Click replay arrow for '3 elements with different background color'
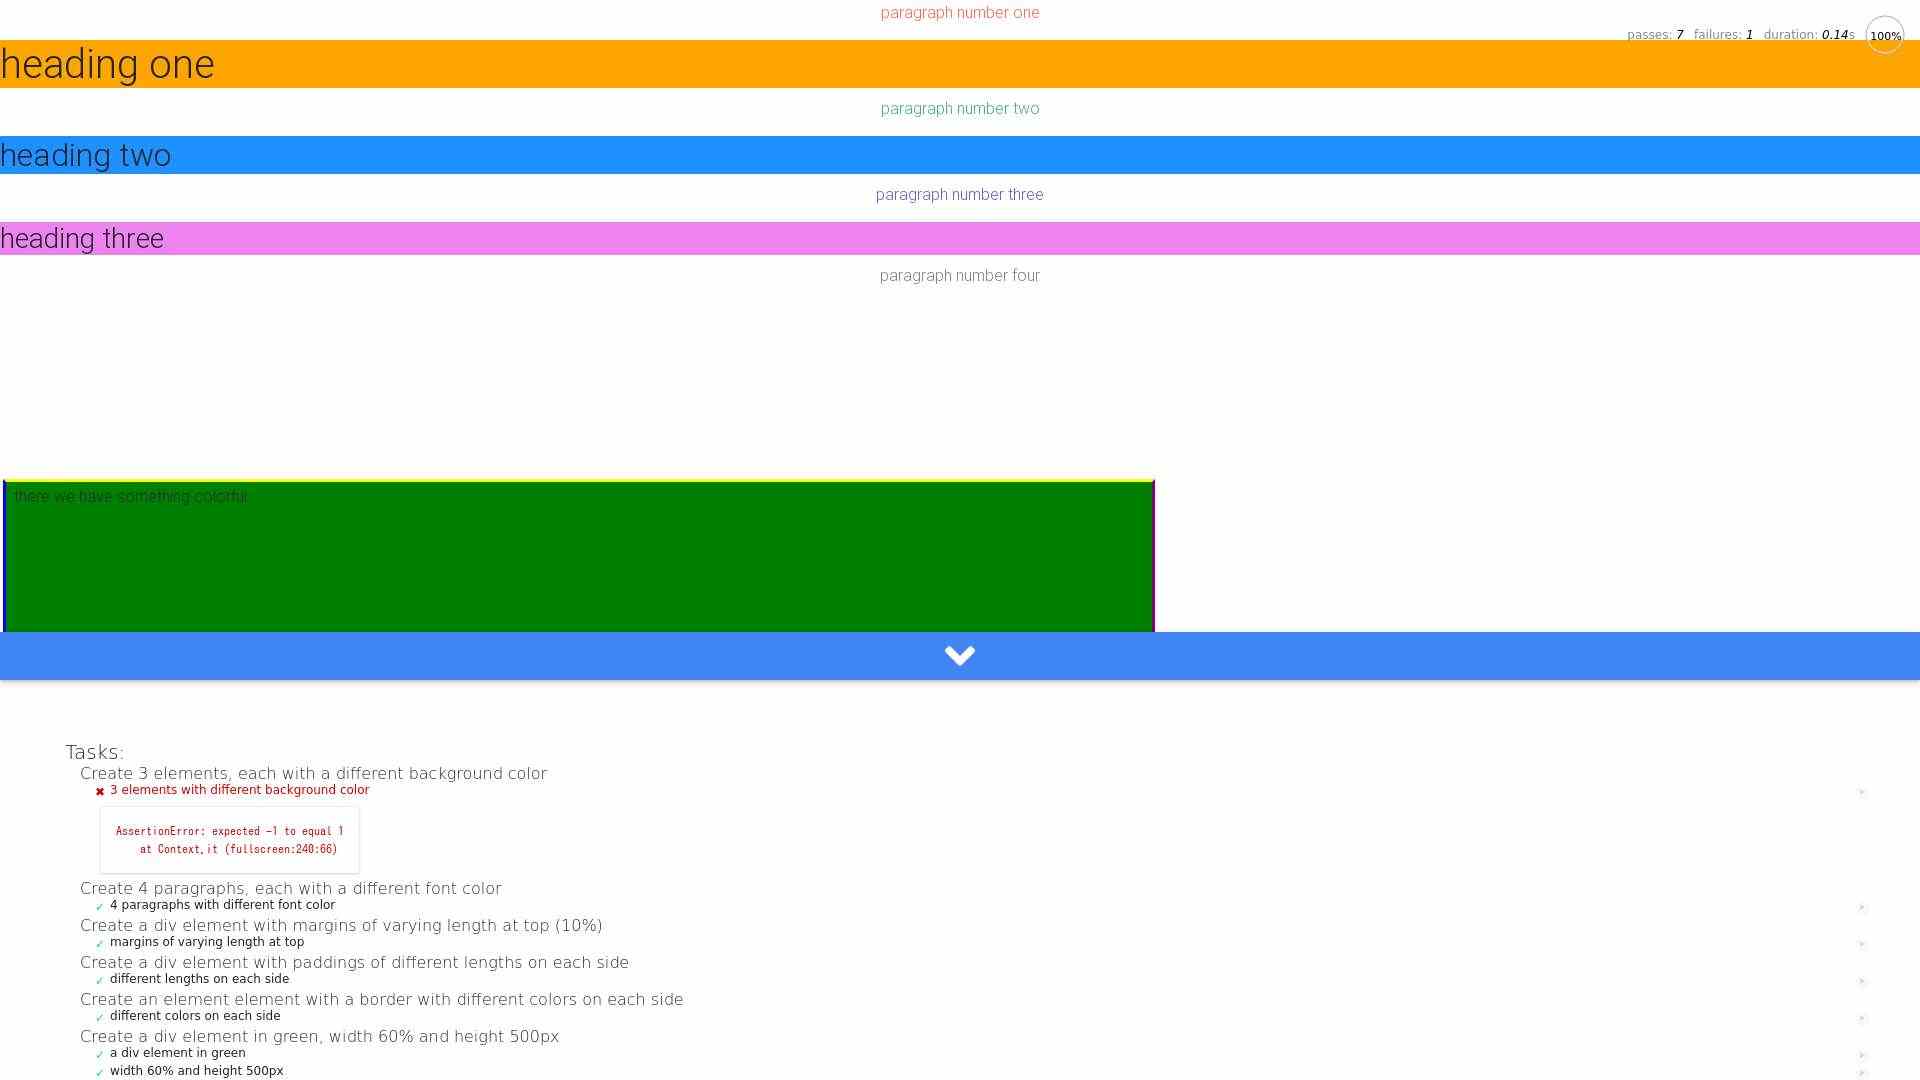The height and width of the screenshot is (1080, 1920). [1862, 792]
